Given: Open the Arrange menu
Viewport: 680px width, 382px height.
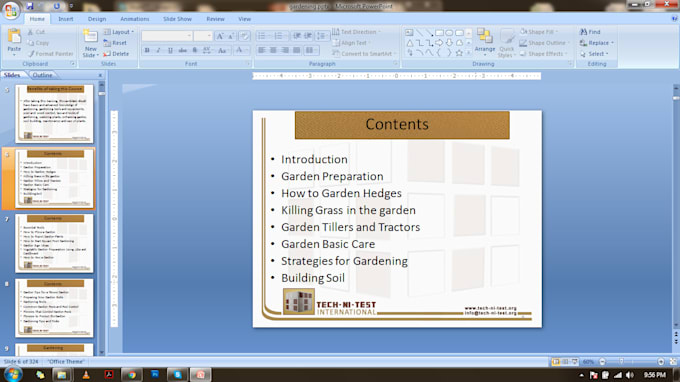Looking at the screenshot, I should pos(484,42).
